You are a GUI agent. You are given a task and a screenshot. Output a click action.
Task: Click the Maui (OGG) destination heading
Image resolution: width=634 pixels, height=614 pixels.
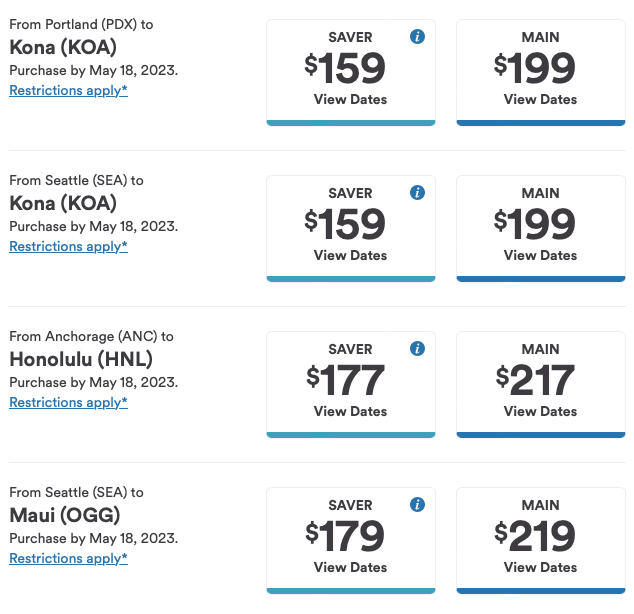tap(64, 515)
